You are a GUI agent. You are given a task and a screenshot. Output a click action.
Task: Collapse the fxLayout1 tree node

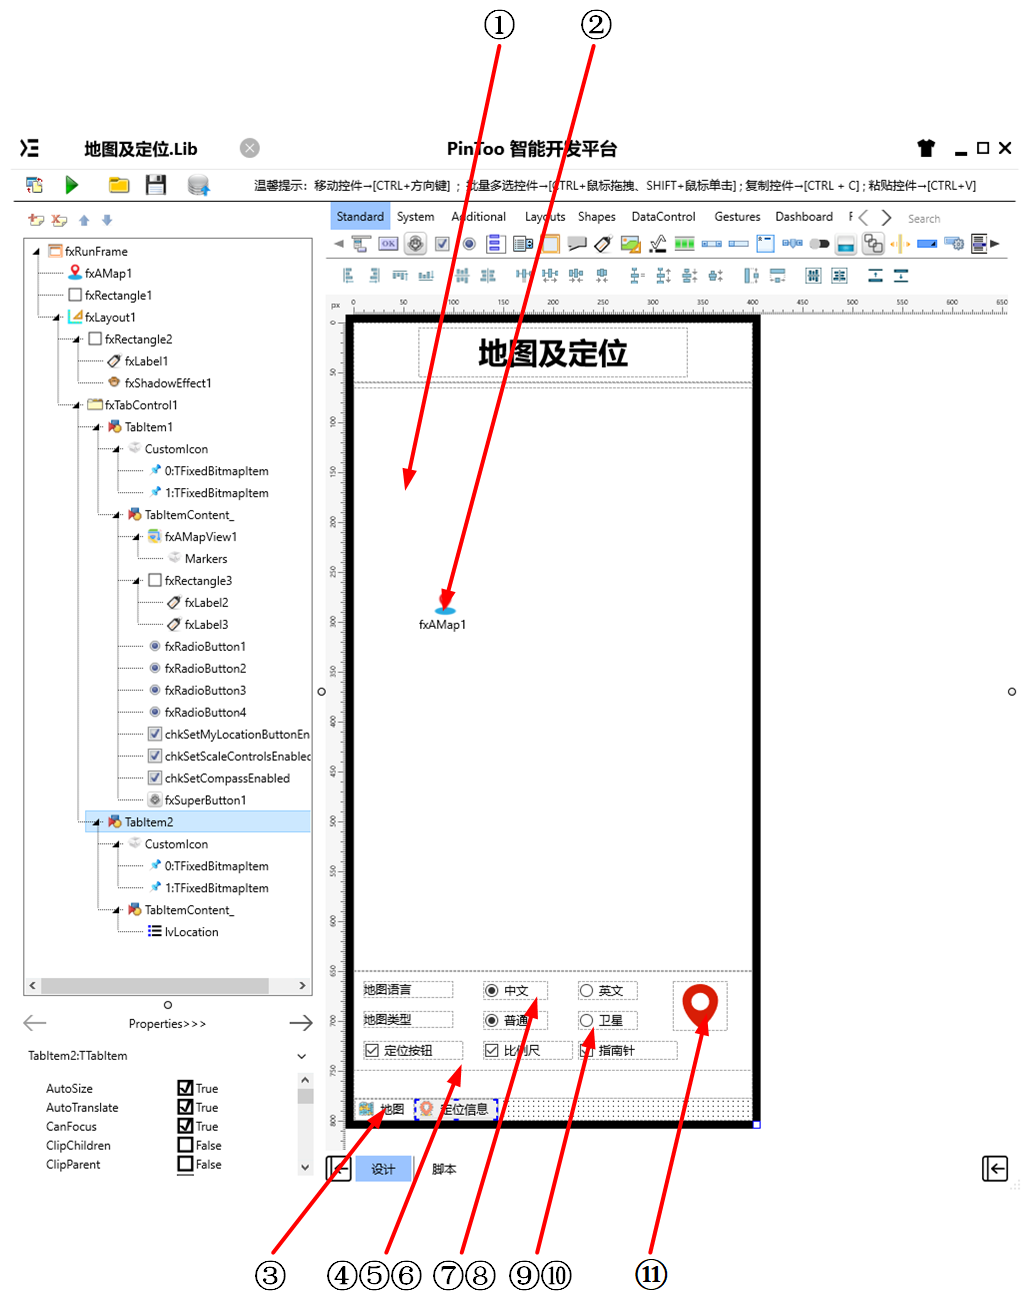pyautogui.click(x=56, y=317)
